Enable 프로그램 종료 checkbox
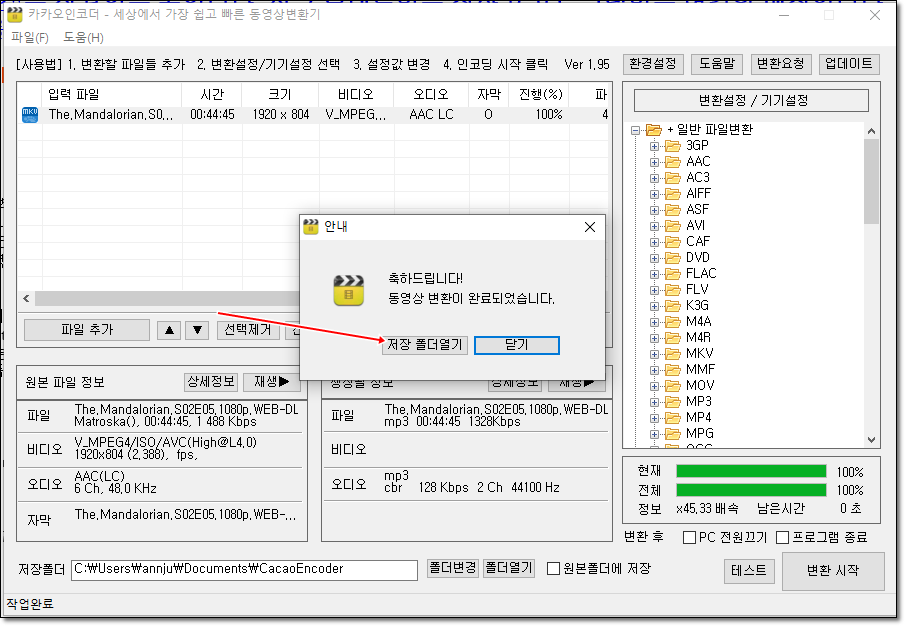This screenshot has width=905, height=626. click(783, 538)
